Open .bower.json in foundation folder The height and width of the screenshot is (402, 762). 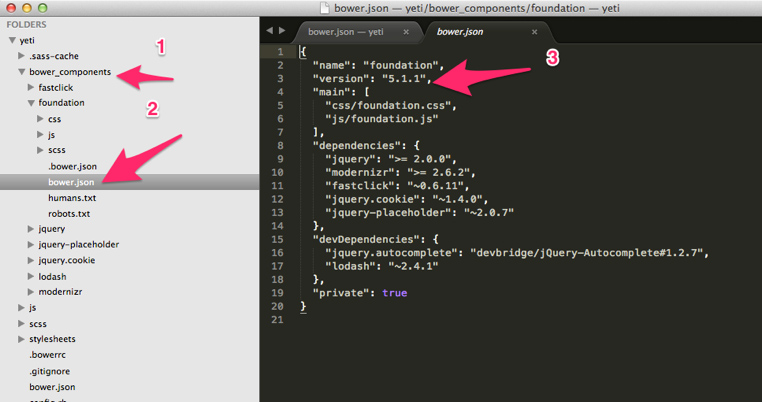[72, 166]
